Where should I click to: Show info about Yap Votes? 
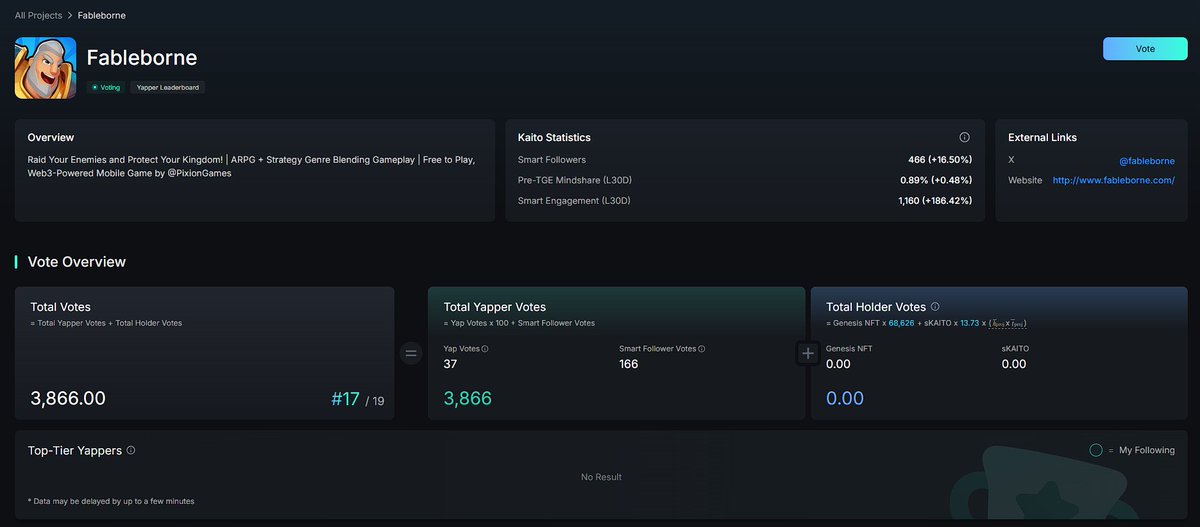[485, 349]
